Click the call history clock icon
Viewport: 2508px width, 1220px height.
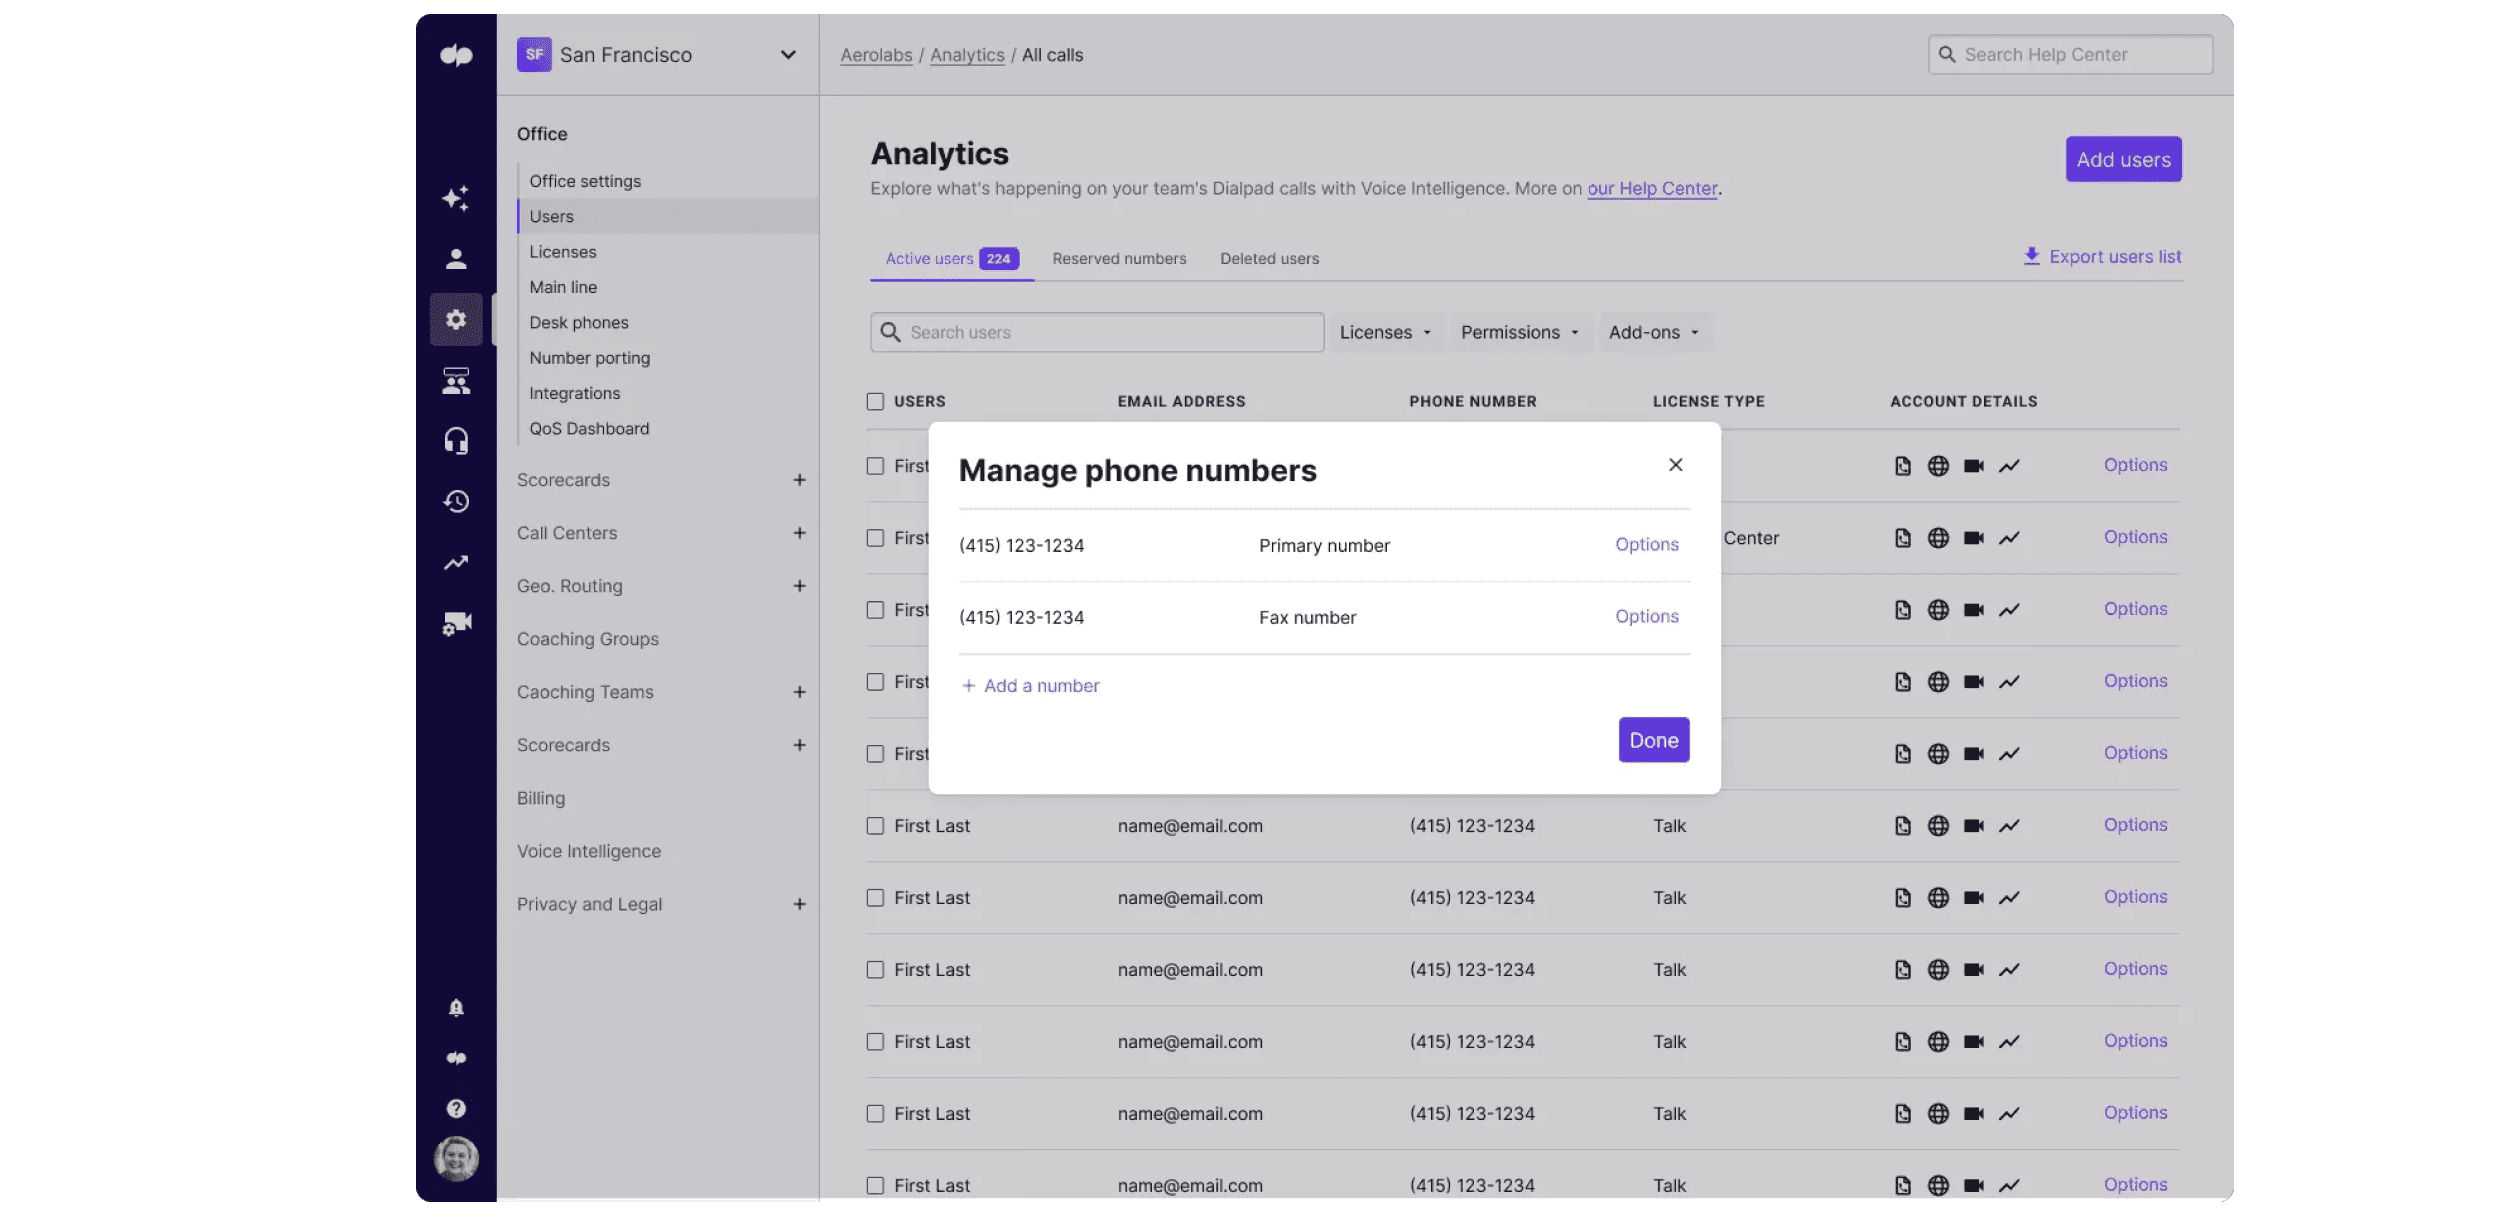point(456,501)
